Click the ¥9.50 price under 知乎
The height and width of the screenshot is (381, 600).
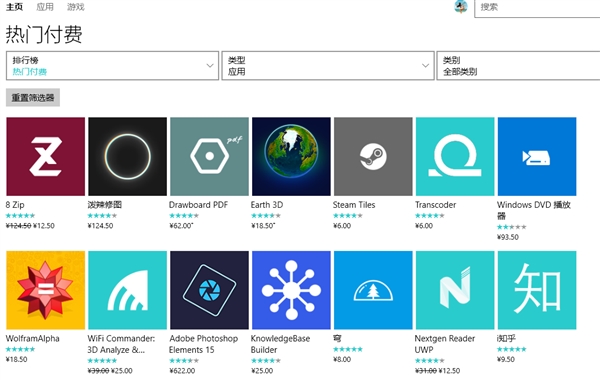pos(505,359)
